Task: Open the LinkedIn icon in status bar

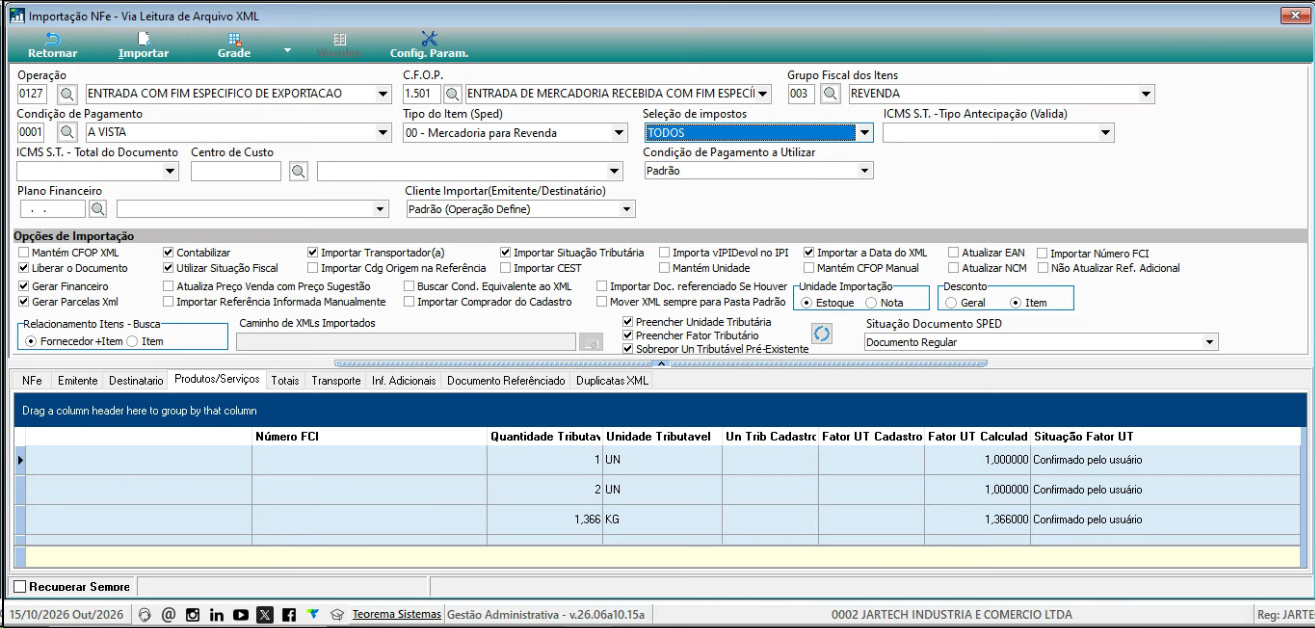Action: pyautogui.click(x=216, y=615)
